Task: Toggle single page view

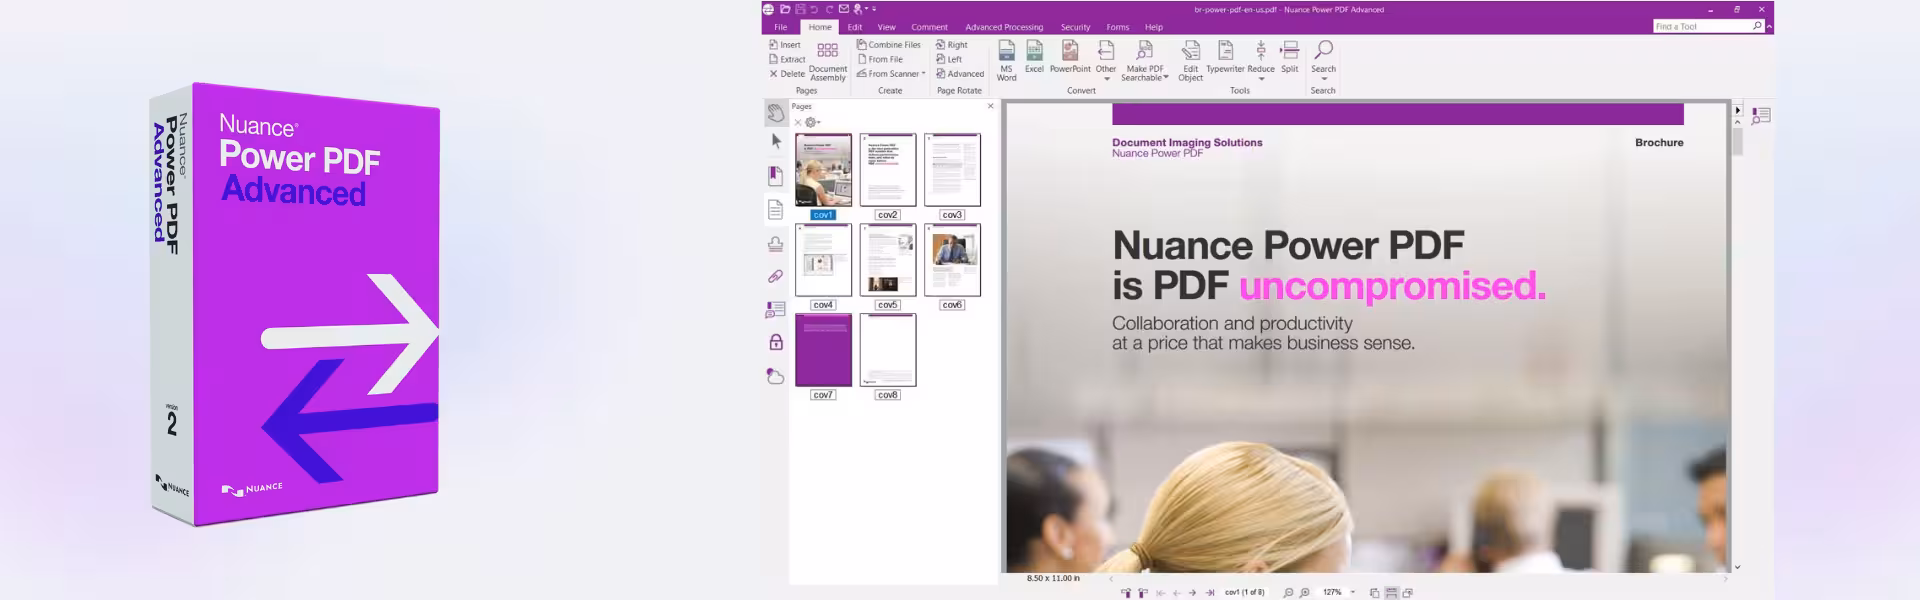Action: tap(1375, 593)
